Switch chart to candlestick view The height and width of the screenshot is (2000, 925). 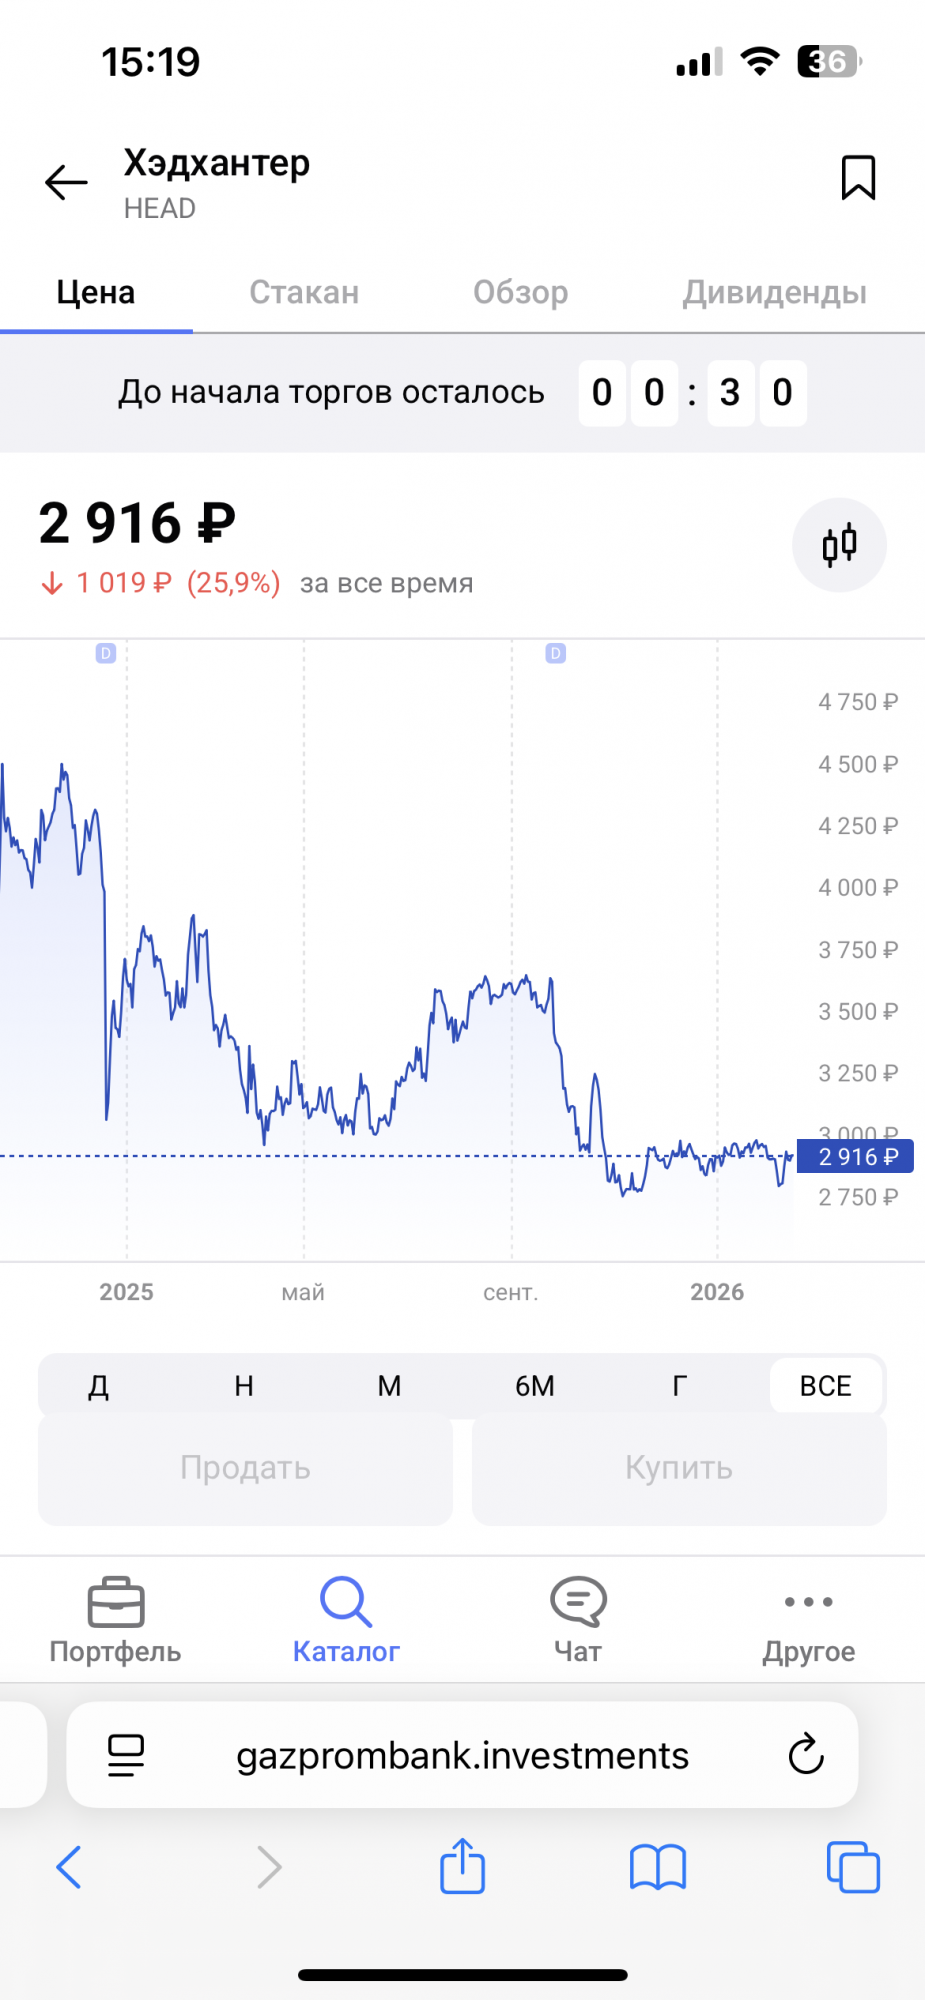[839, 545]
